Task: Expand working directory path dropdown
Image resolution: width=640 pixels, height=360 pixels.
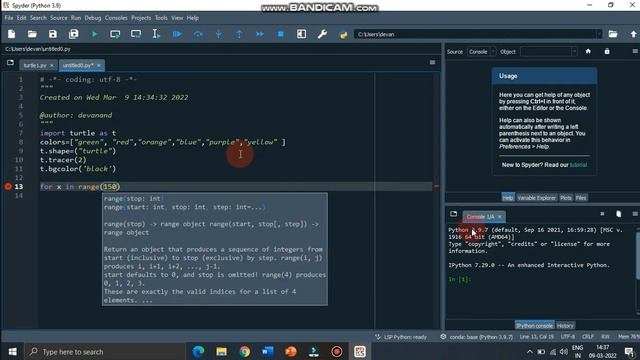Action: [x=599, y=34]
